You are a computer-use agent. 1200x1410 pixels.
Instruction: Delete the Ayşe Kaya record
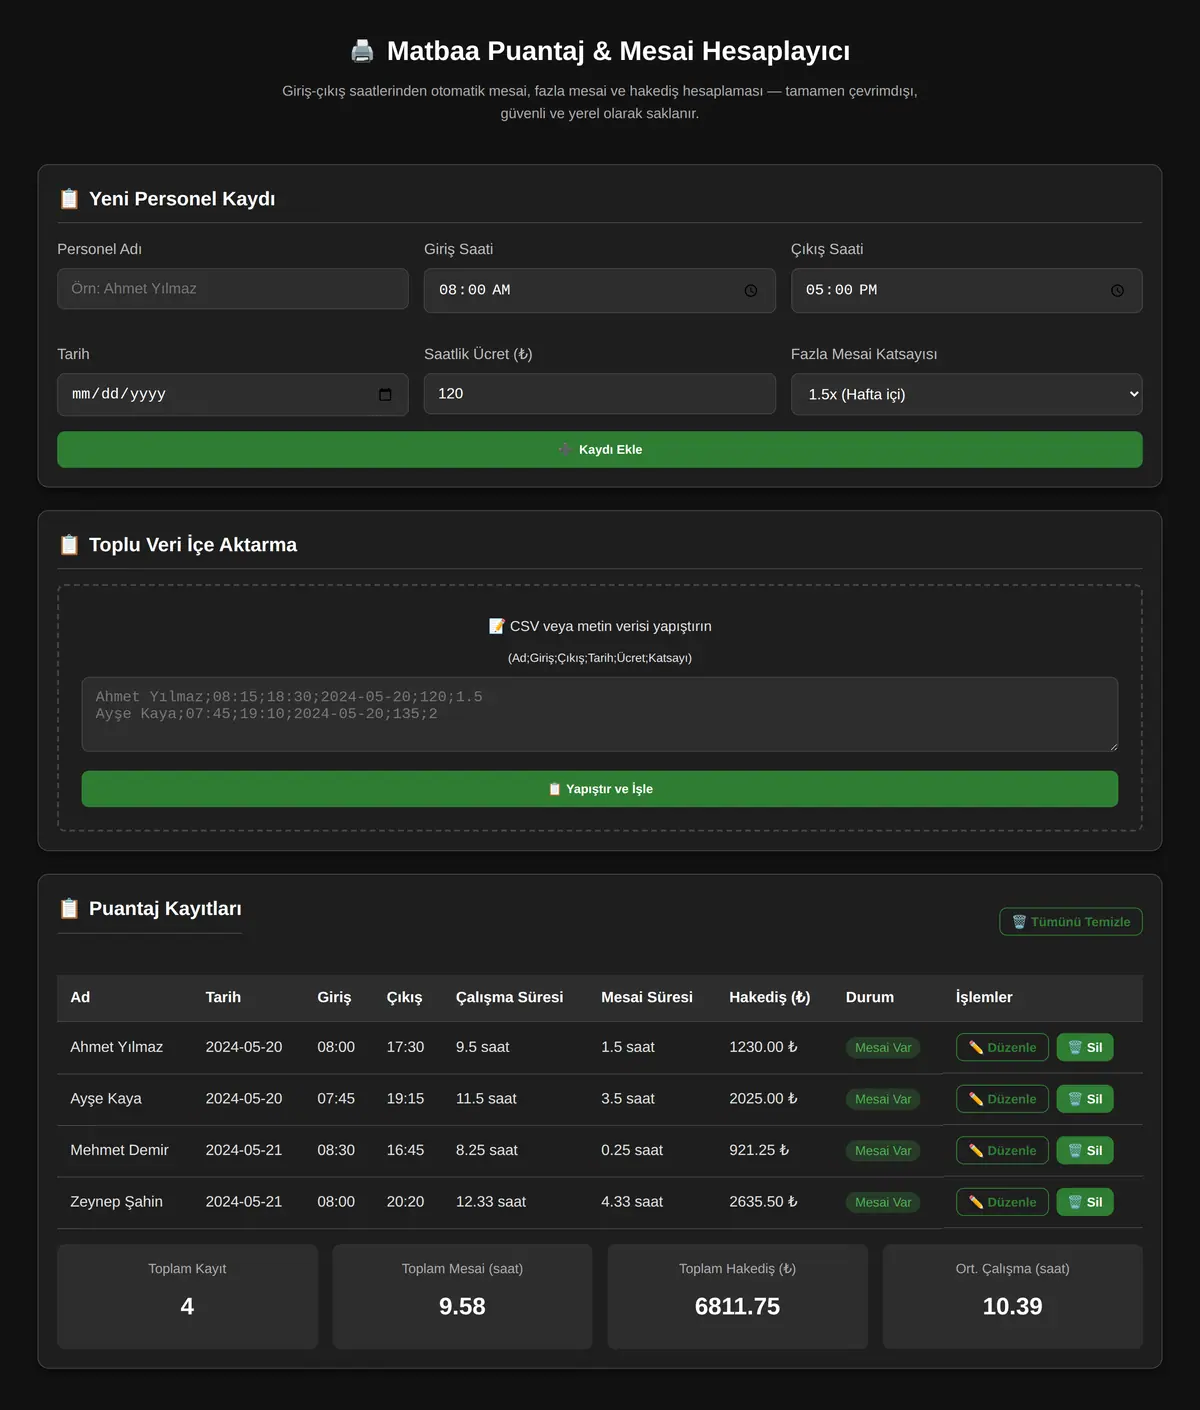[1085, 1099]
